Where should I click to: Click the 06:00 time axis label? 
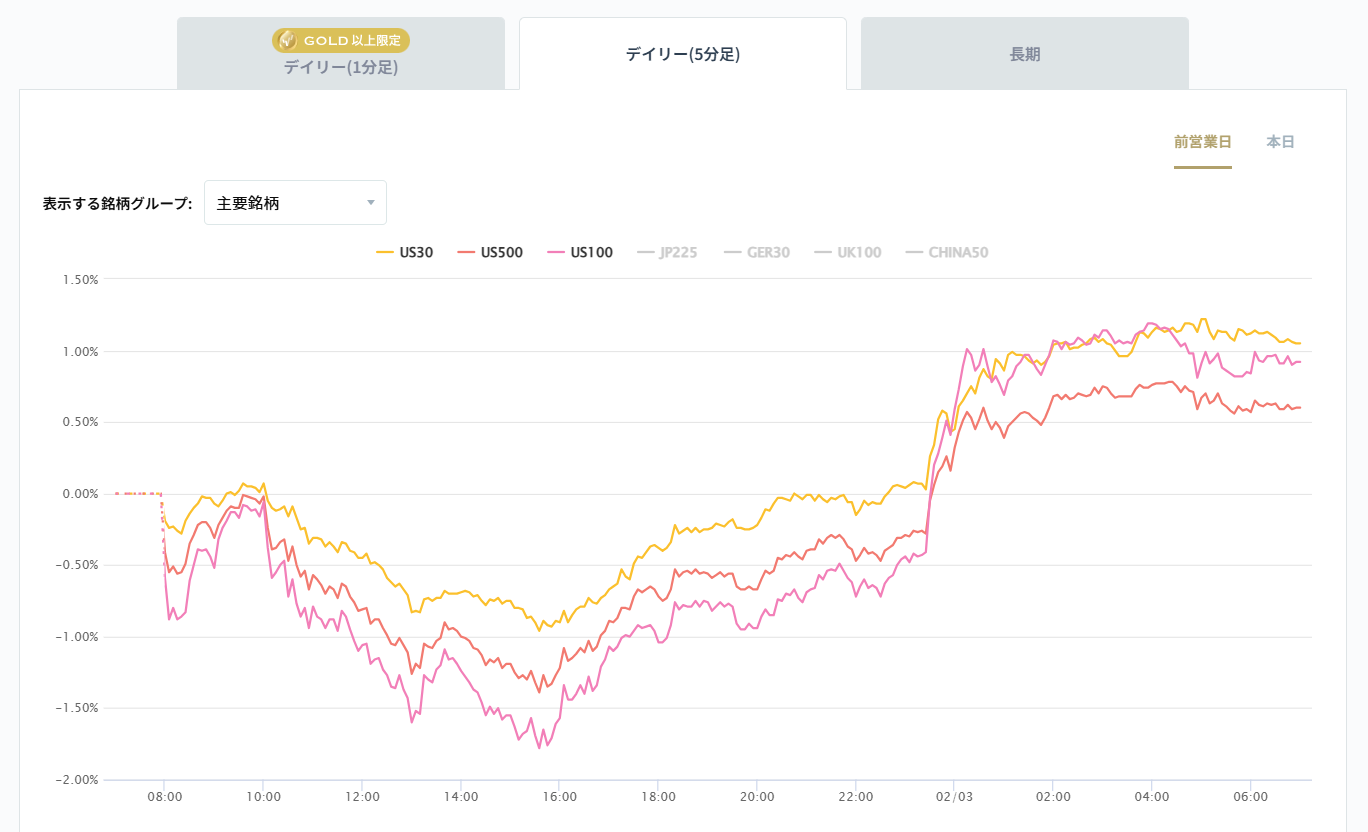1251,797
